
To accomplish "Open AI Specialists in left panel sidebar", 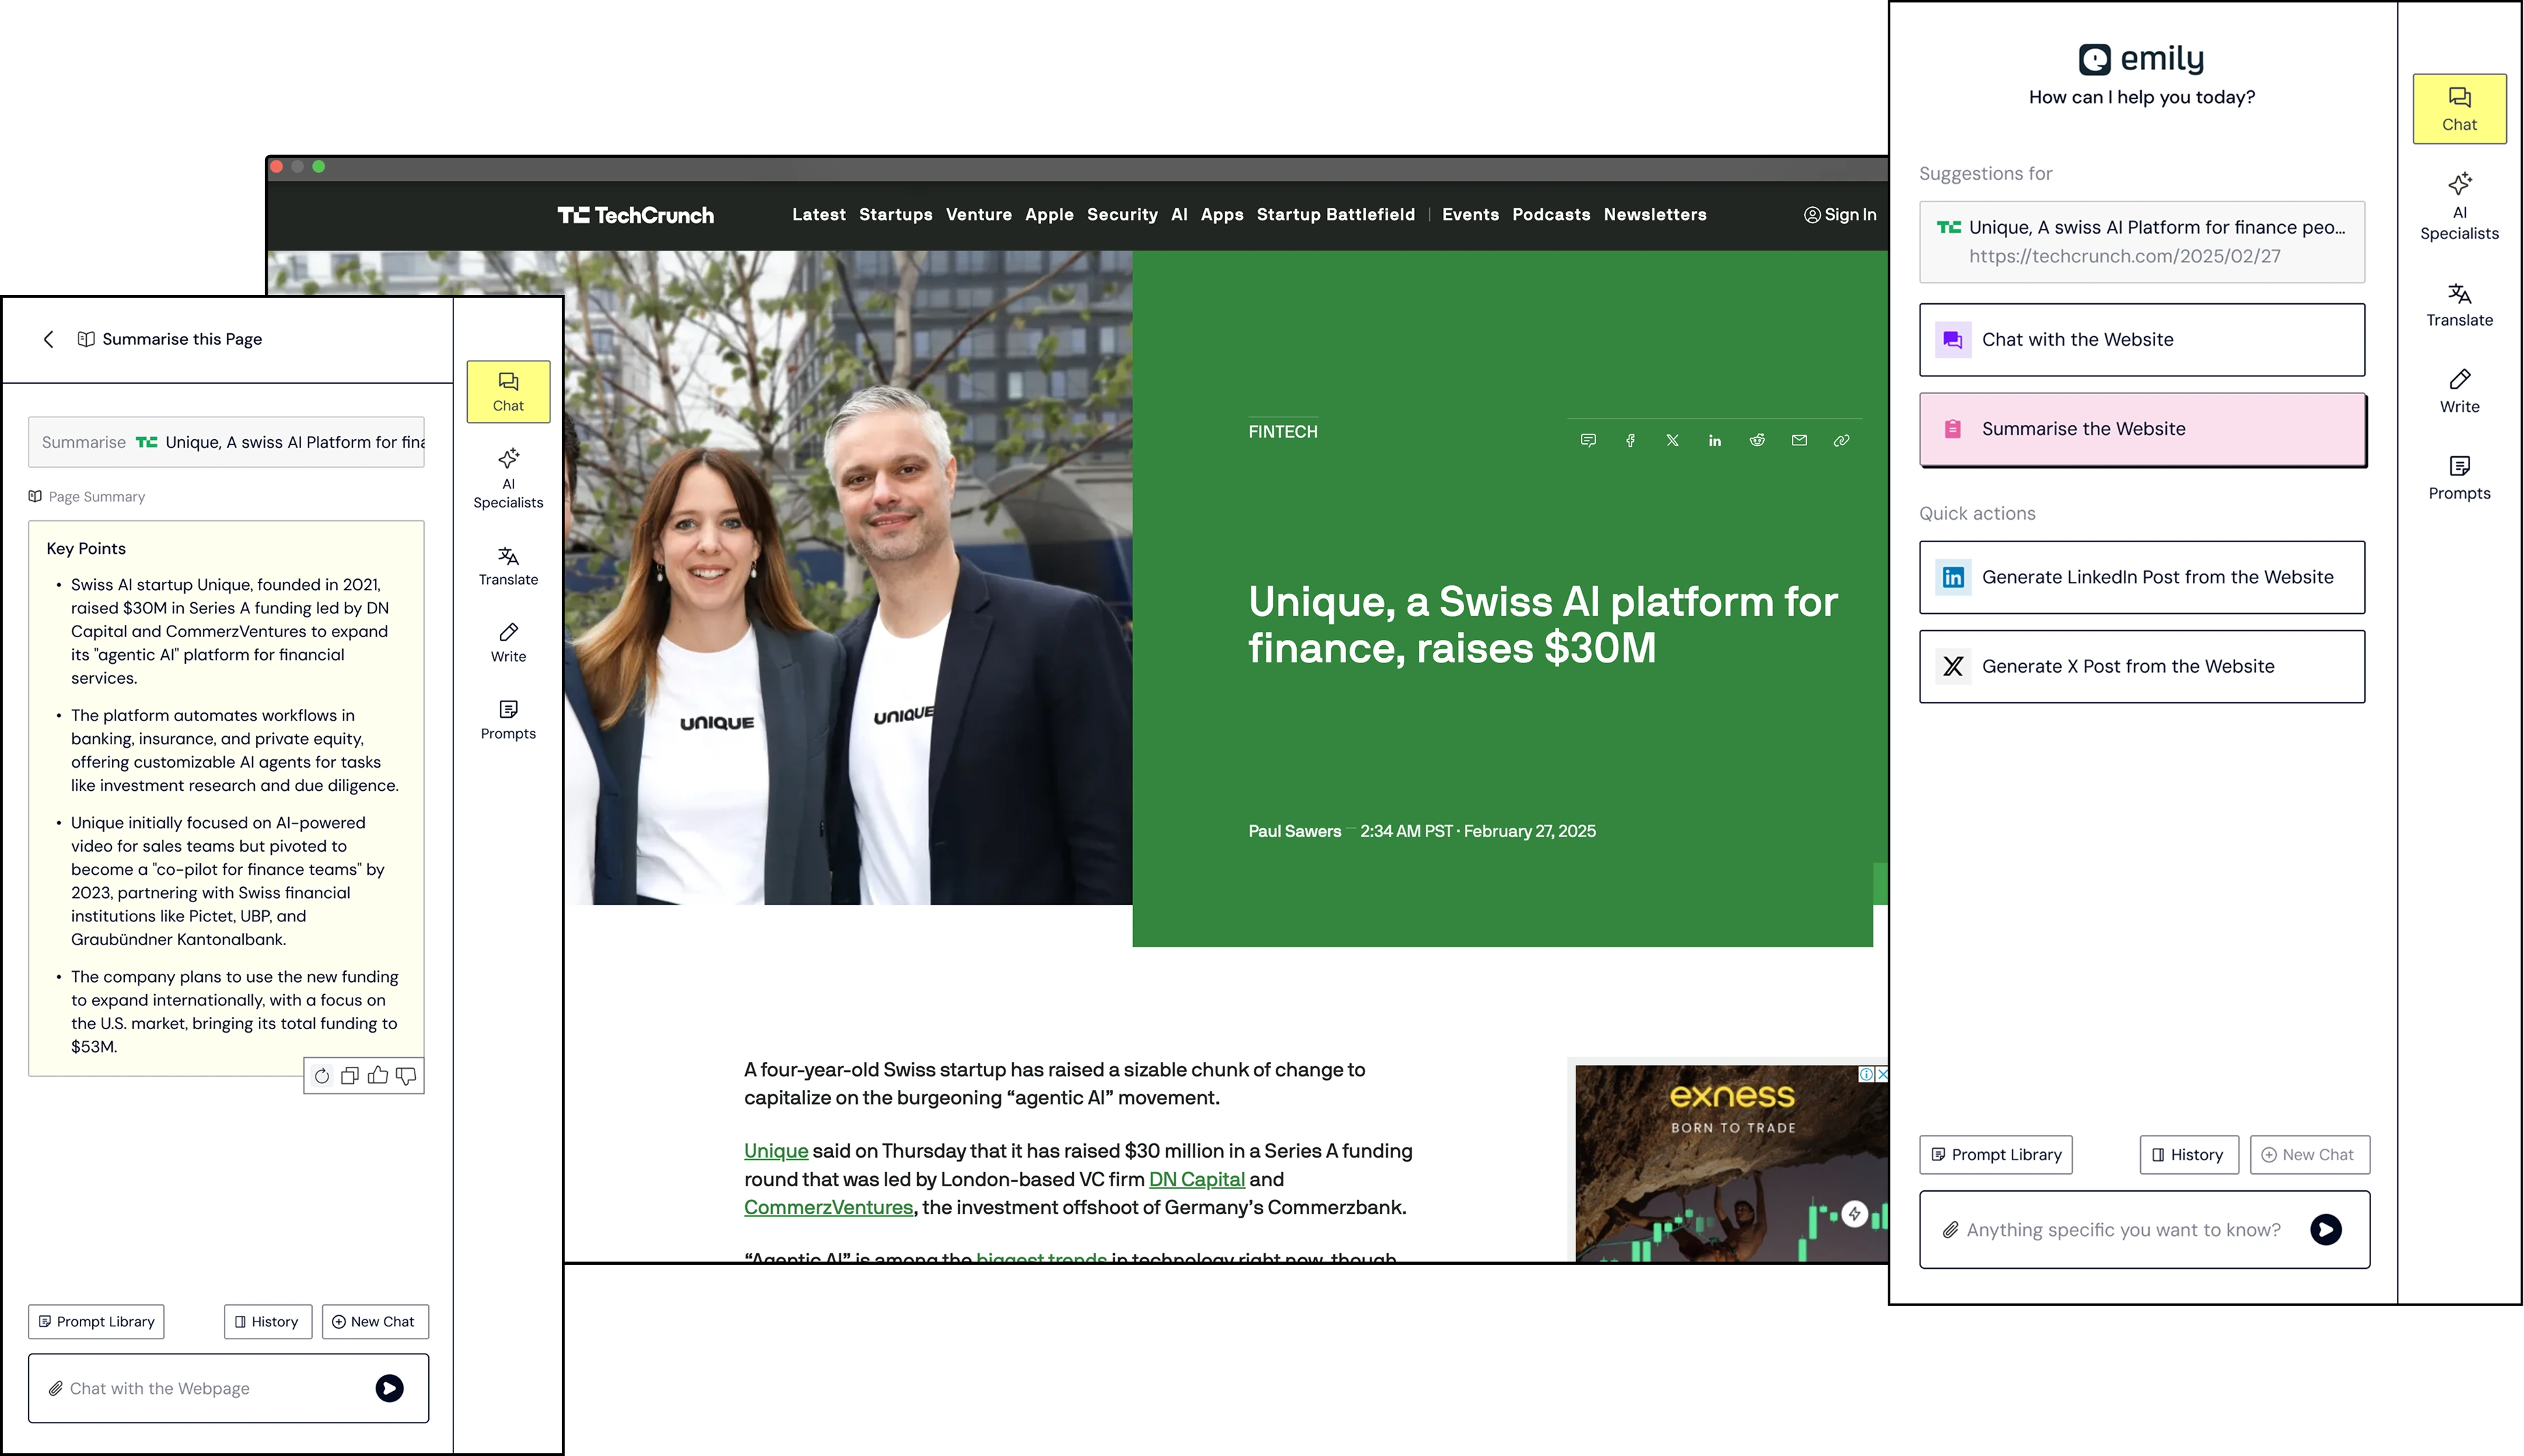I will (508, 479).
